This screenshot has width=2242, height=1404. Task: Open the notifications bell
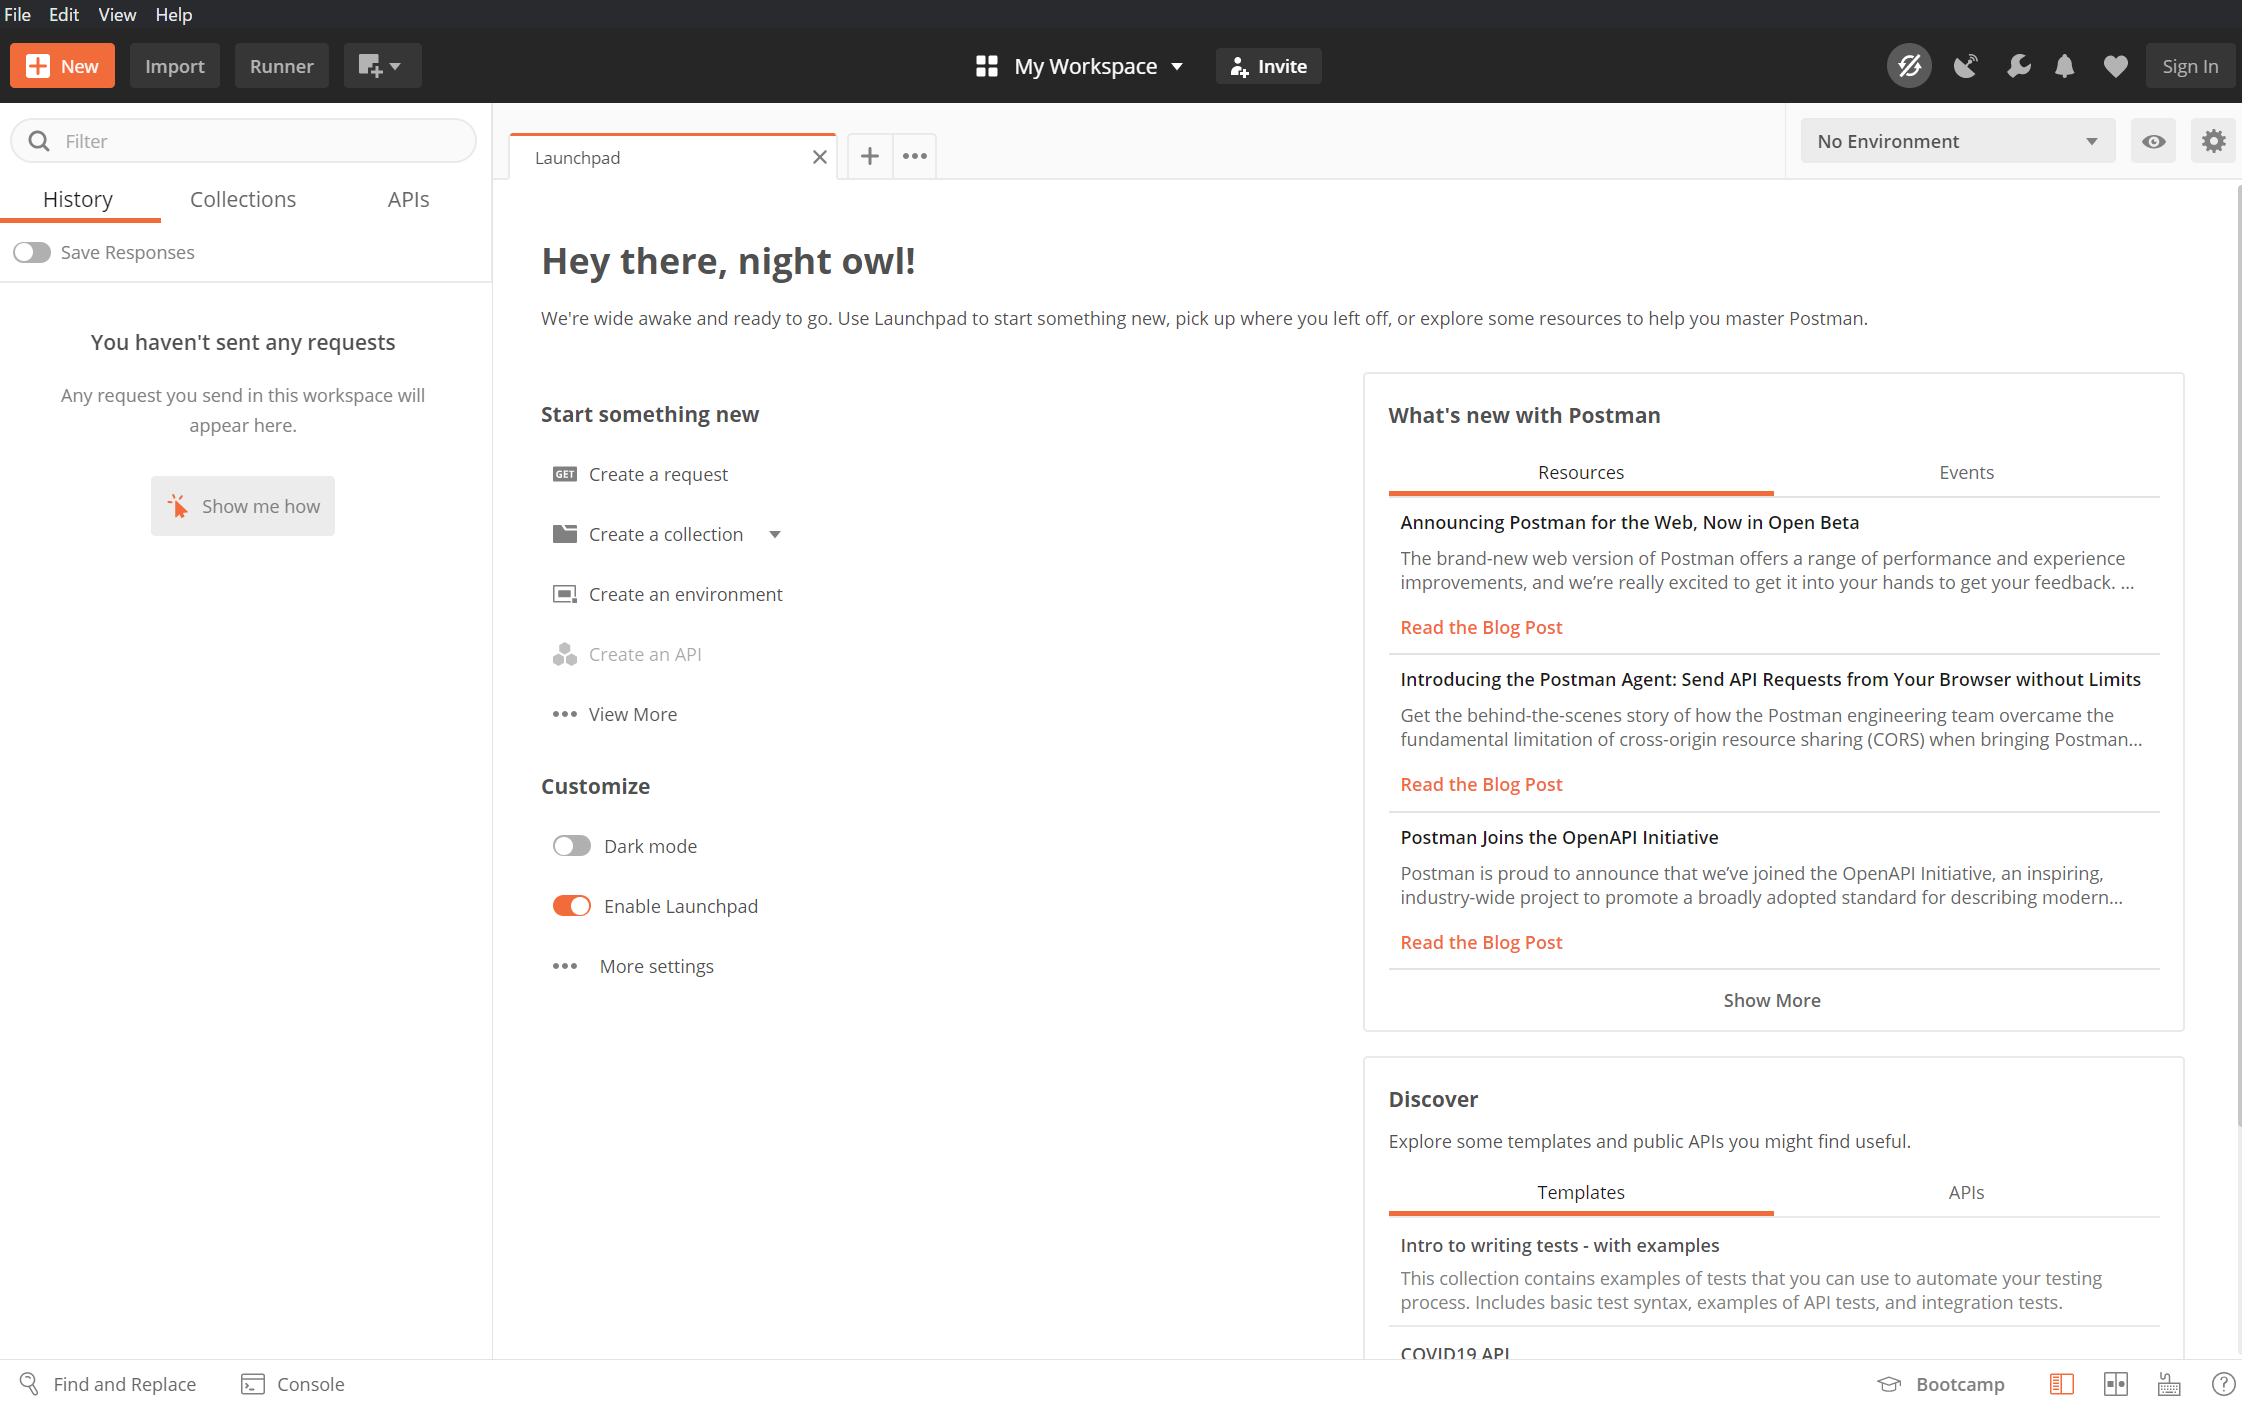point(2064,66)
